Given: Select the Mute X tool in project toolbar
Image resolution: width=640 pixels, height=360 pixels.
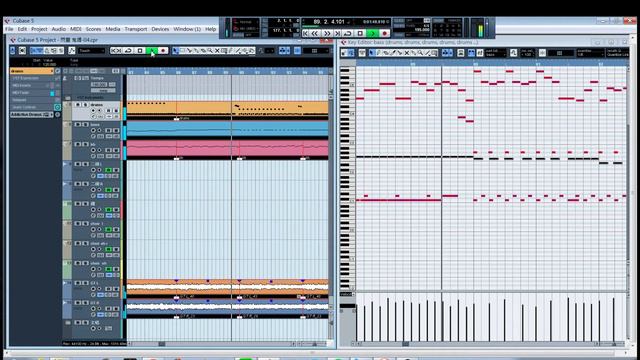Looking at the screenshot, I should [217, 51].
